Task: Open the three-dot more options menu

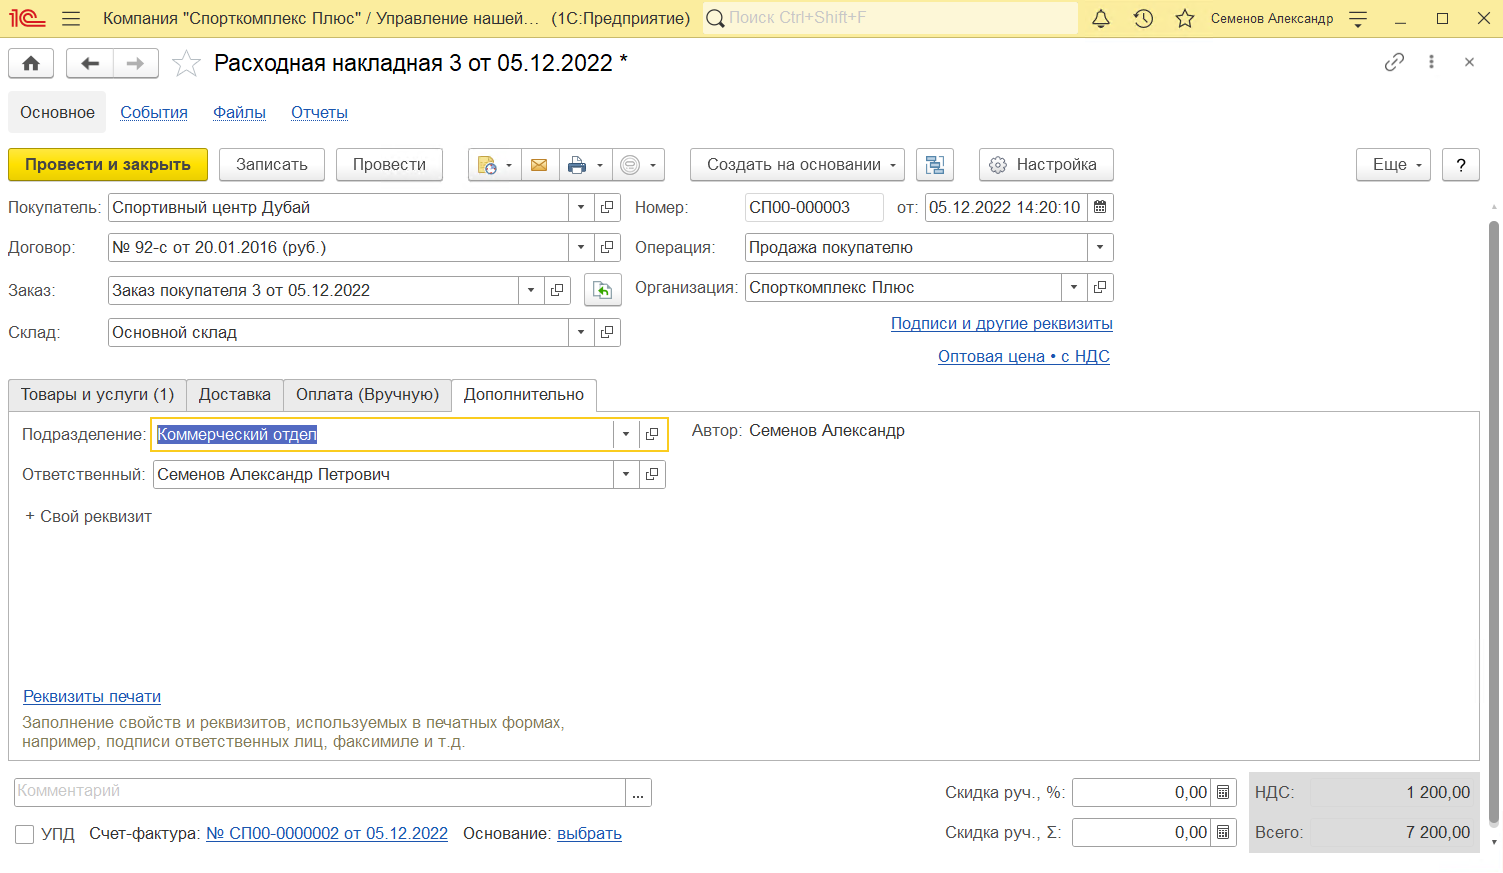Action: point(1432,62)
